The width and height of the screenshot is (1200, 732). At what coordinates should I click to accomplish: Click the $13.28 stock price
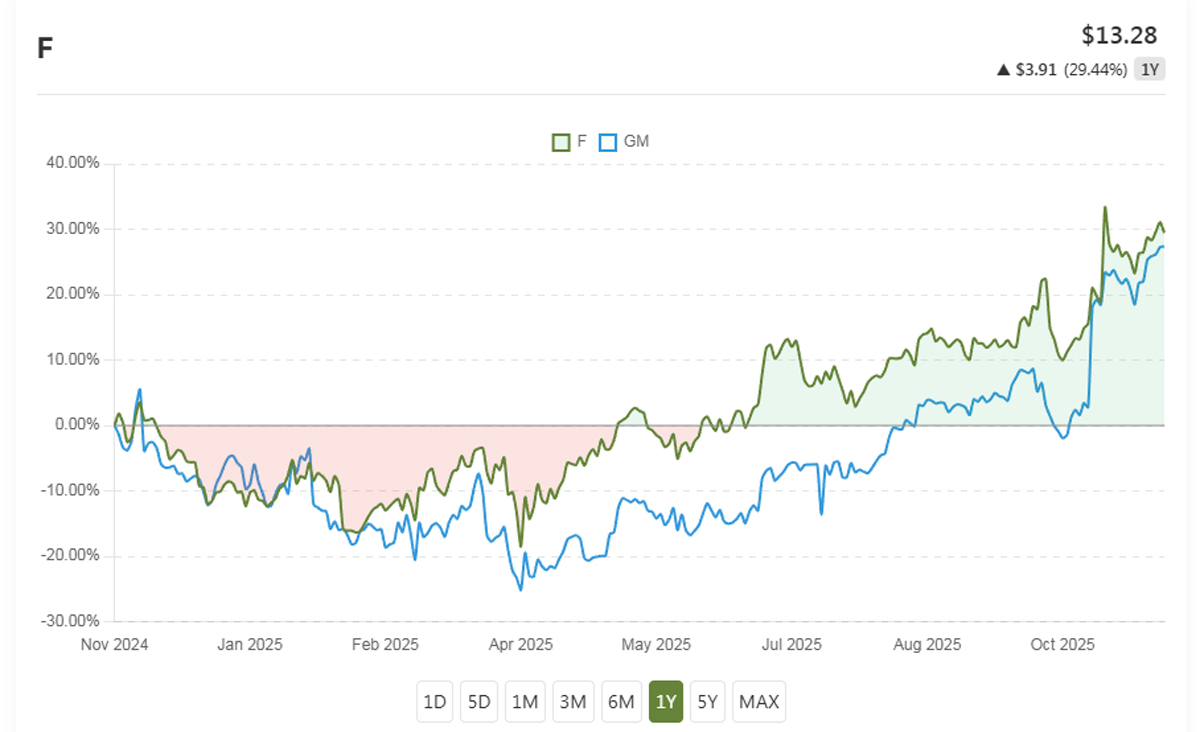pyautogui.click(x=1119, y=36)
